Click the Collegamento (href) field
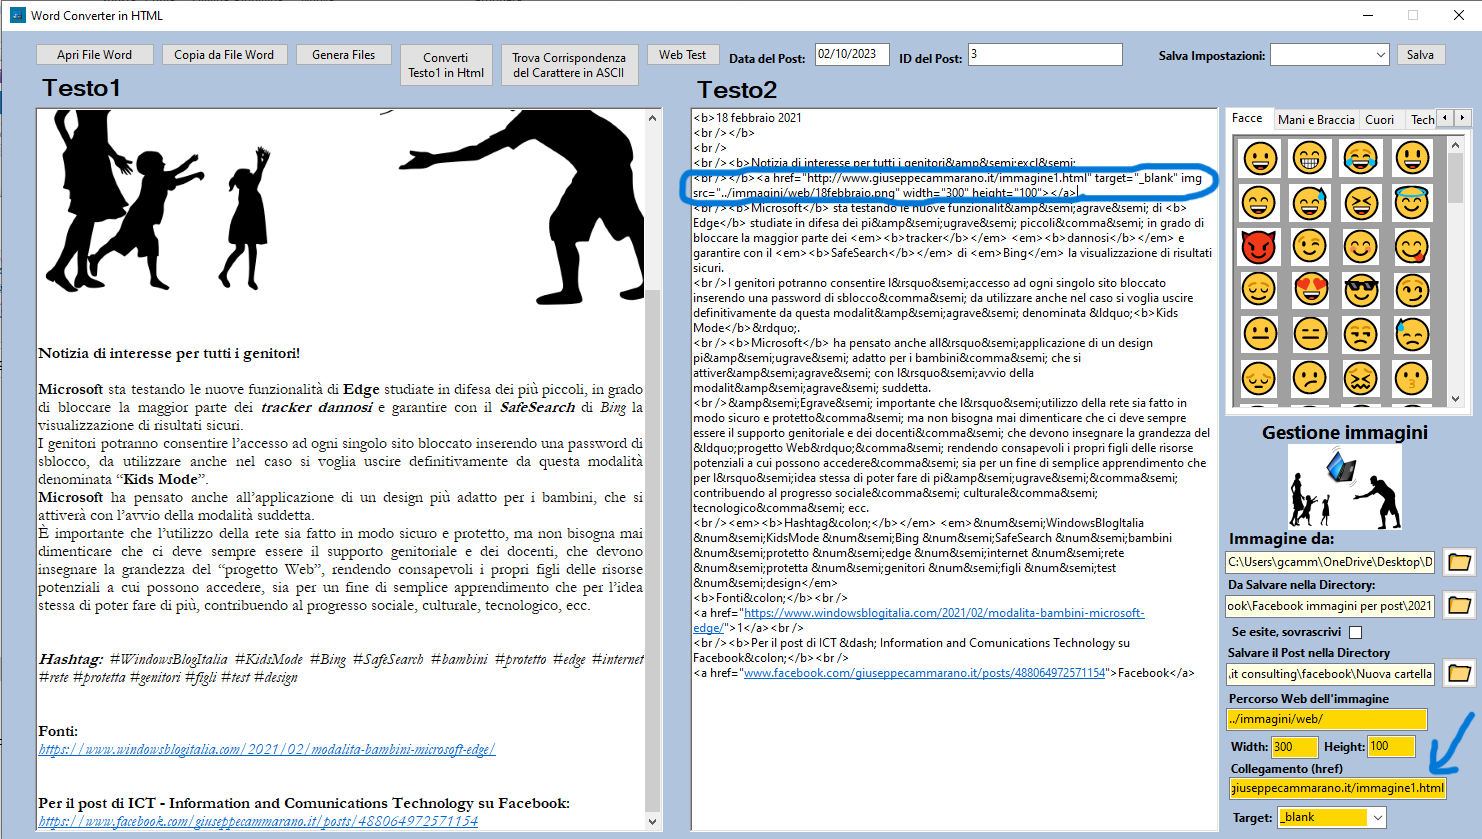 tap(1338, 788)
